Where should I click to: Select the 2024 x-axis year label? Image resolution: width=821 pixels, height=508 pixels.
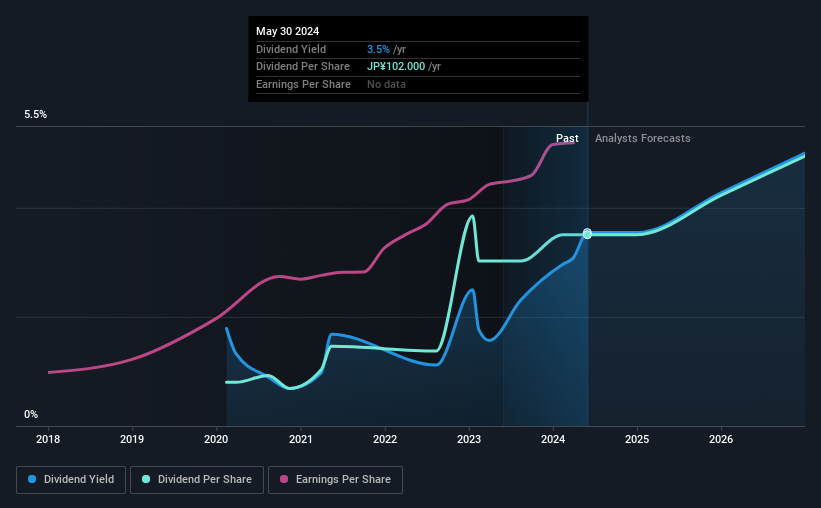(x=553, y=439)
